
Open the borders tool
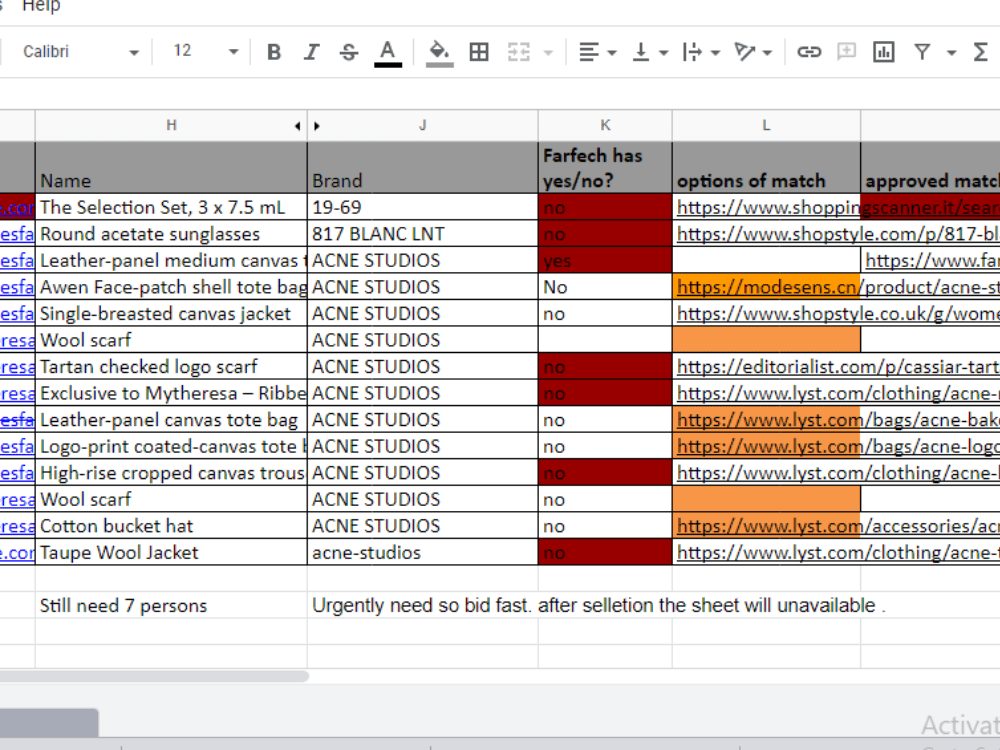pyautogui.click(x=479, y=52)
